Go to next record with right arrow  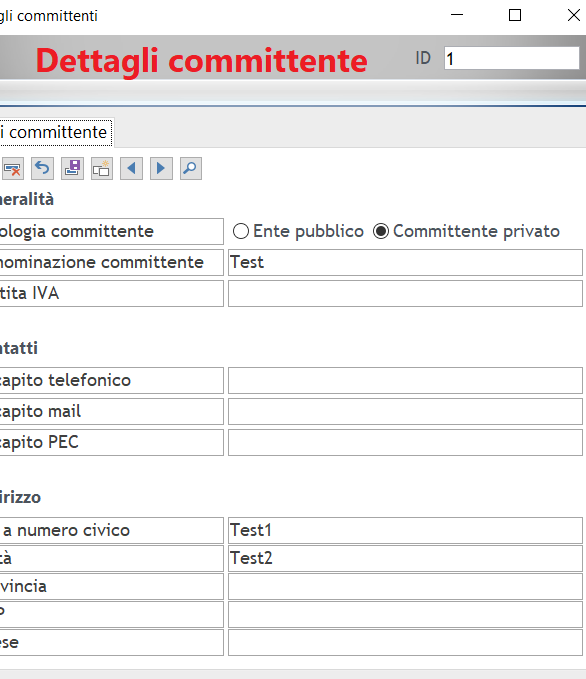tap(161, 168)
